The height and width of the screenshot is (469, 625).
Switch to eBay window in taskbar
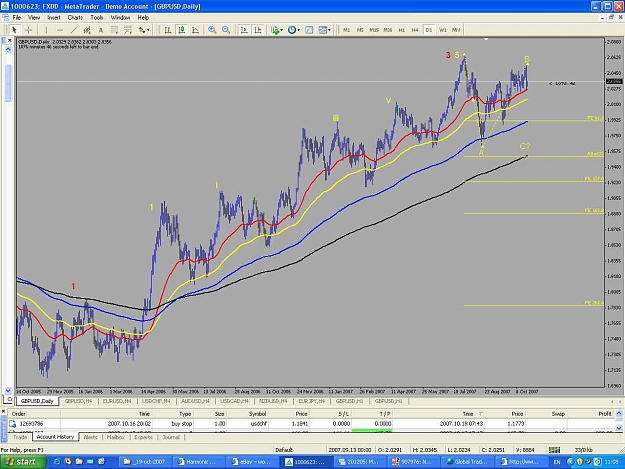[252, 461]
